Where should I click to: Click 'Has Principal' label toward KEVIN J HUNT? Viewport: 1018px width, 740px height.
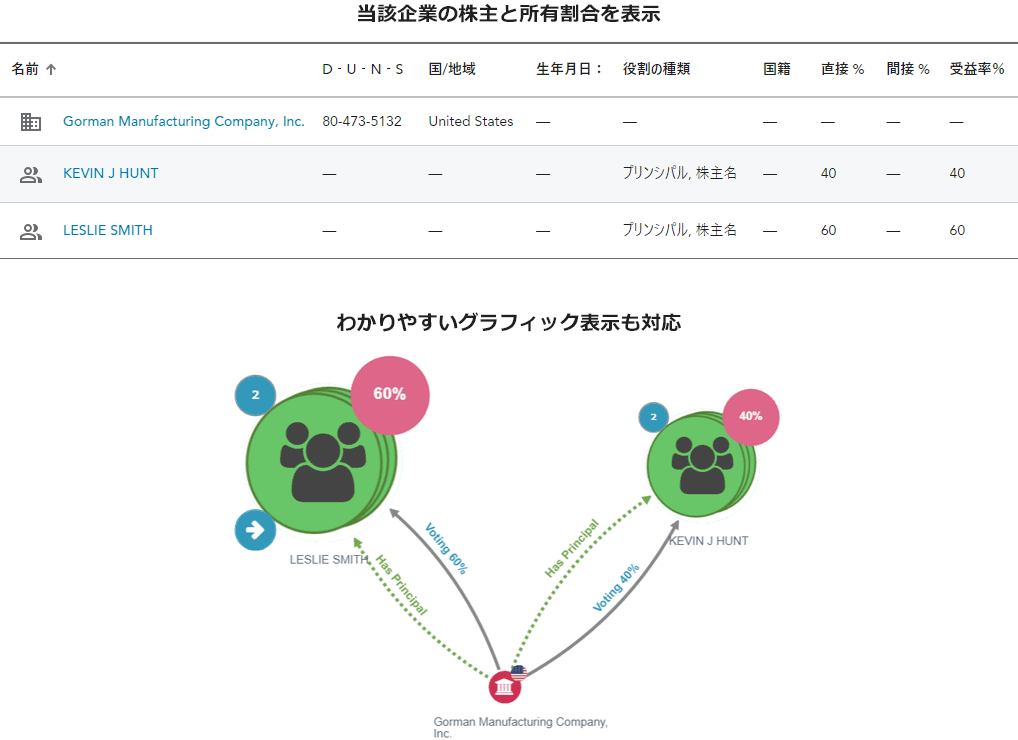tap(572, 548)
